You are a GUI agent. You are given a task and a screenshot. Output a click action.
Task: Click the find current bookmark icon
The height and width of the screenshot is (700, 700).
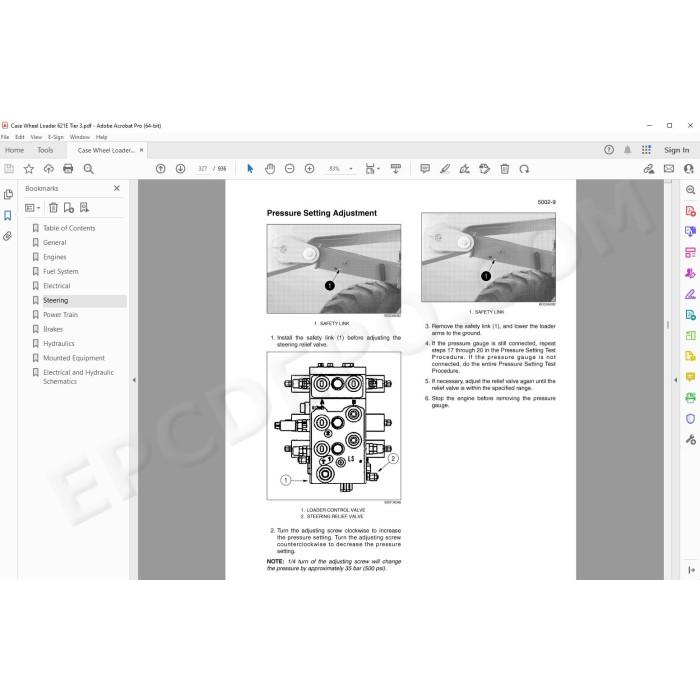pos(84,208)
